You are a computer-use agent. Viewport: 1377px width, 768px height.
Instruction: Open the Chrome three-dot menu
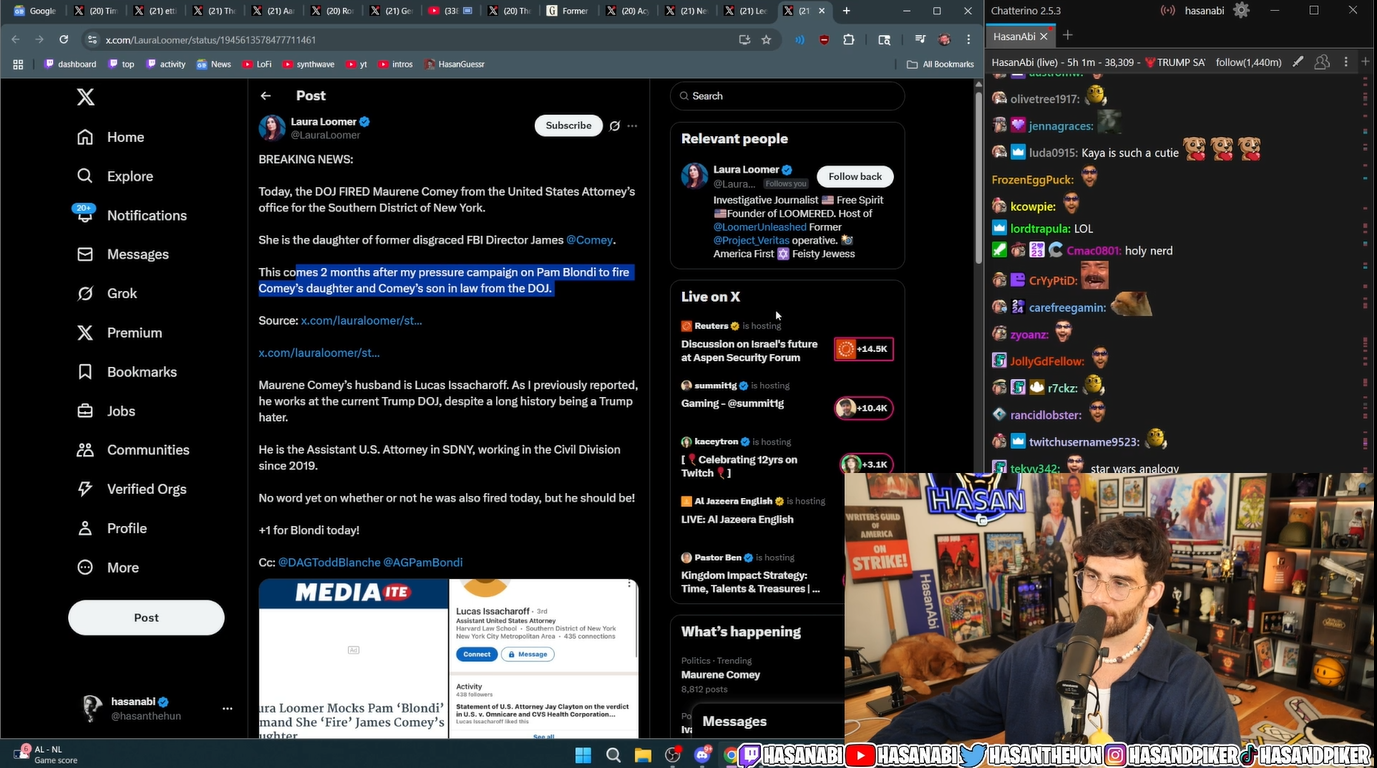[968, 40]
